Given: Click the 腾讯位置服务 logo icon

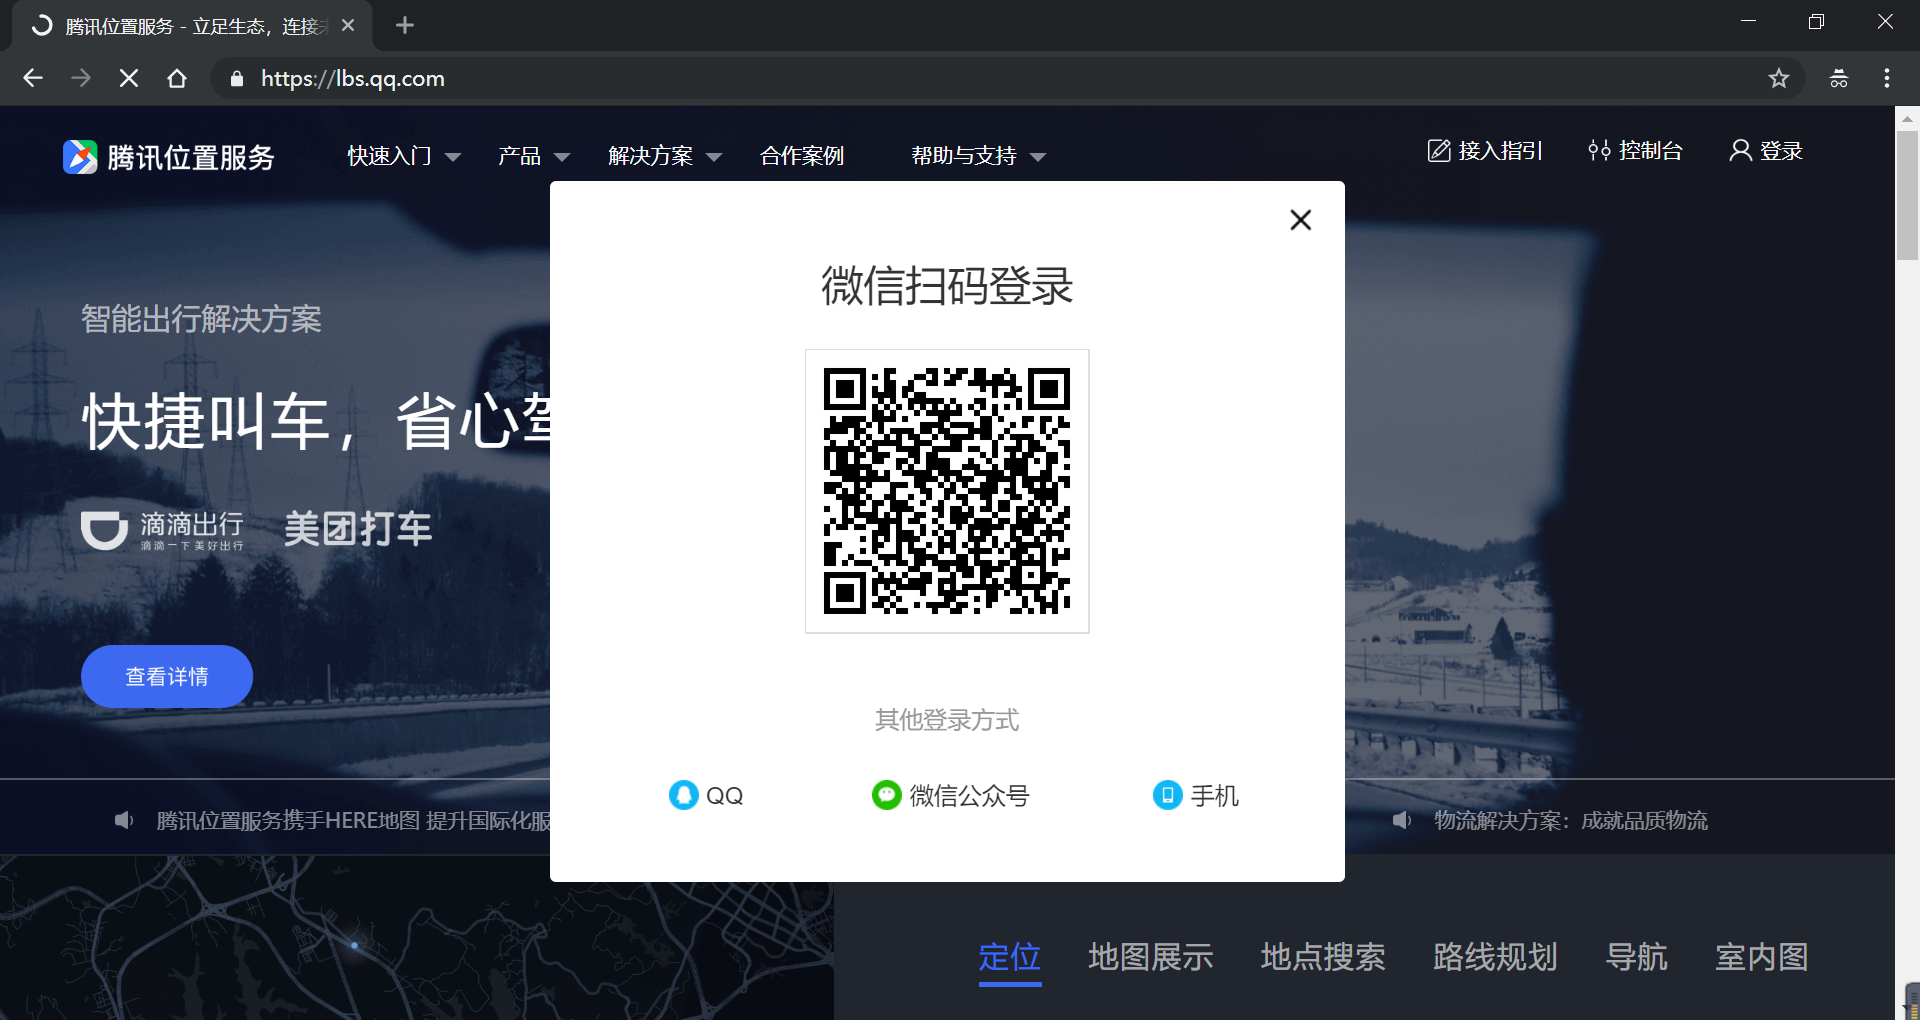Looking at the screenshot, I should [80, 157].
